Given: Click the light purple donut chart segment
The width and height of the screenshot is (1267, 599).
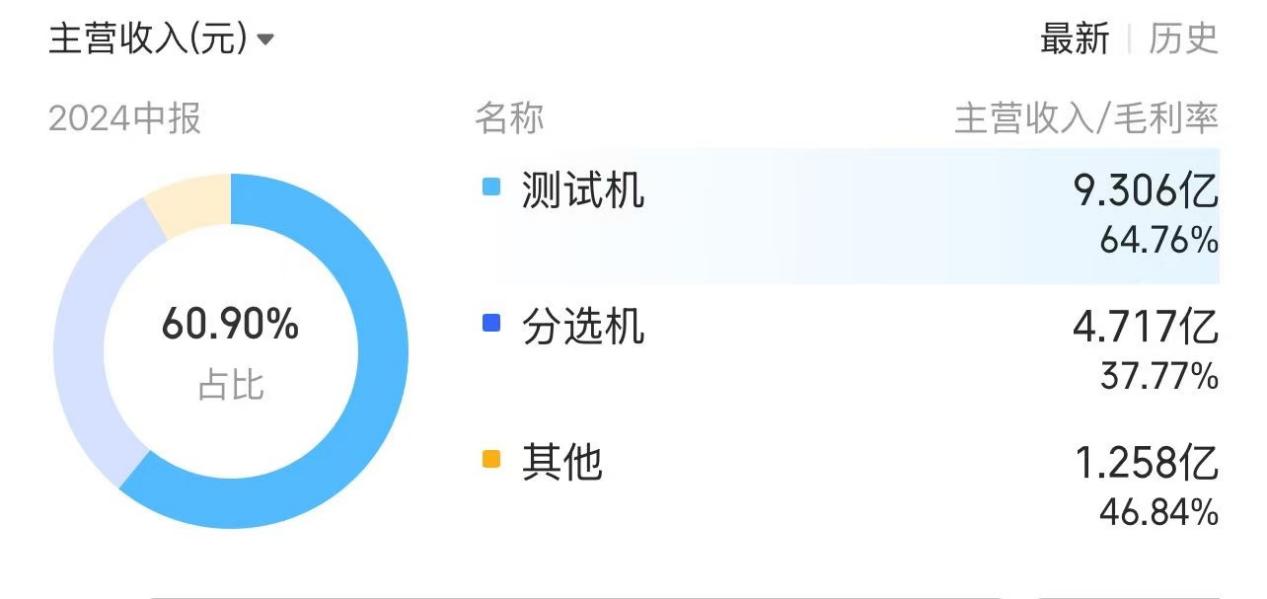Looking at the screenshot, I should tap(80, 340).
